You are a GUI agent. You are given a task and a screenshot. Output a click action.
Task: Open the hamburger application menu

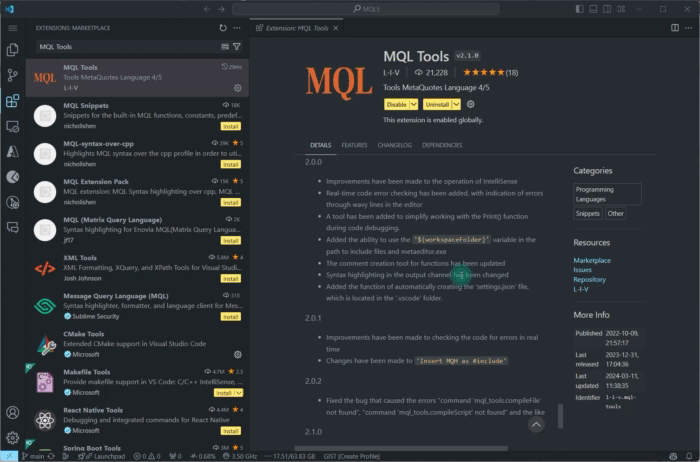12,28
